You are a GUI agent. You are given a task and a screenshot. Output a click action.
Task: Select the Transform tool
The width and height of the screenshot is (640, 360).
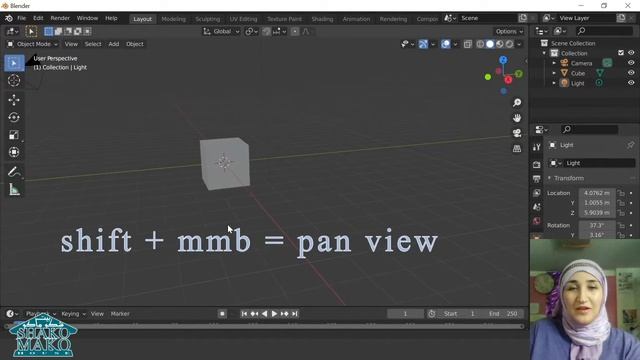pyautogui.click(x=14, y=152)
